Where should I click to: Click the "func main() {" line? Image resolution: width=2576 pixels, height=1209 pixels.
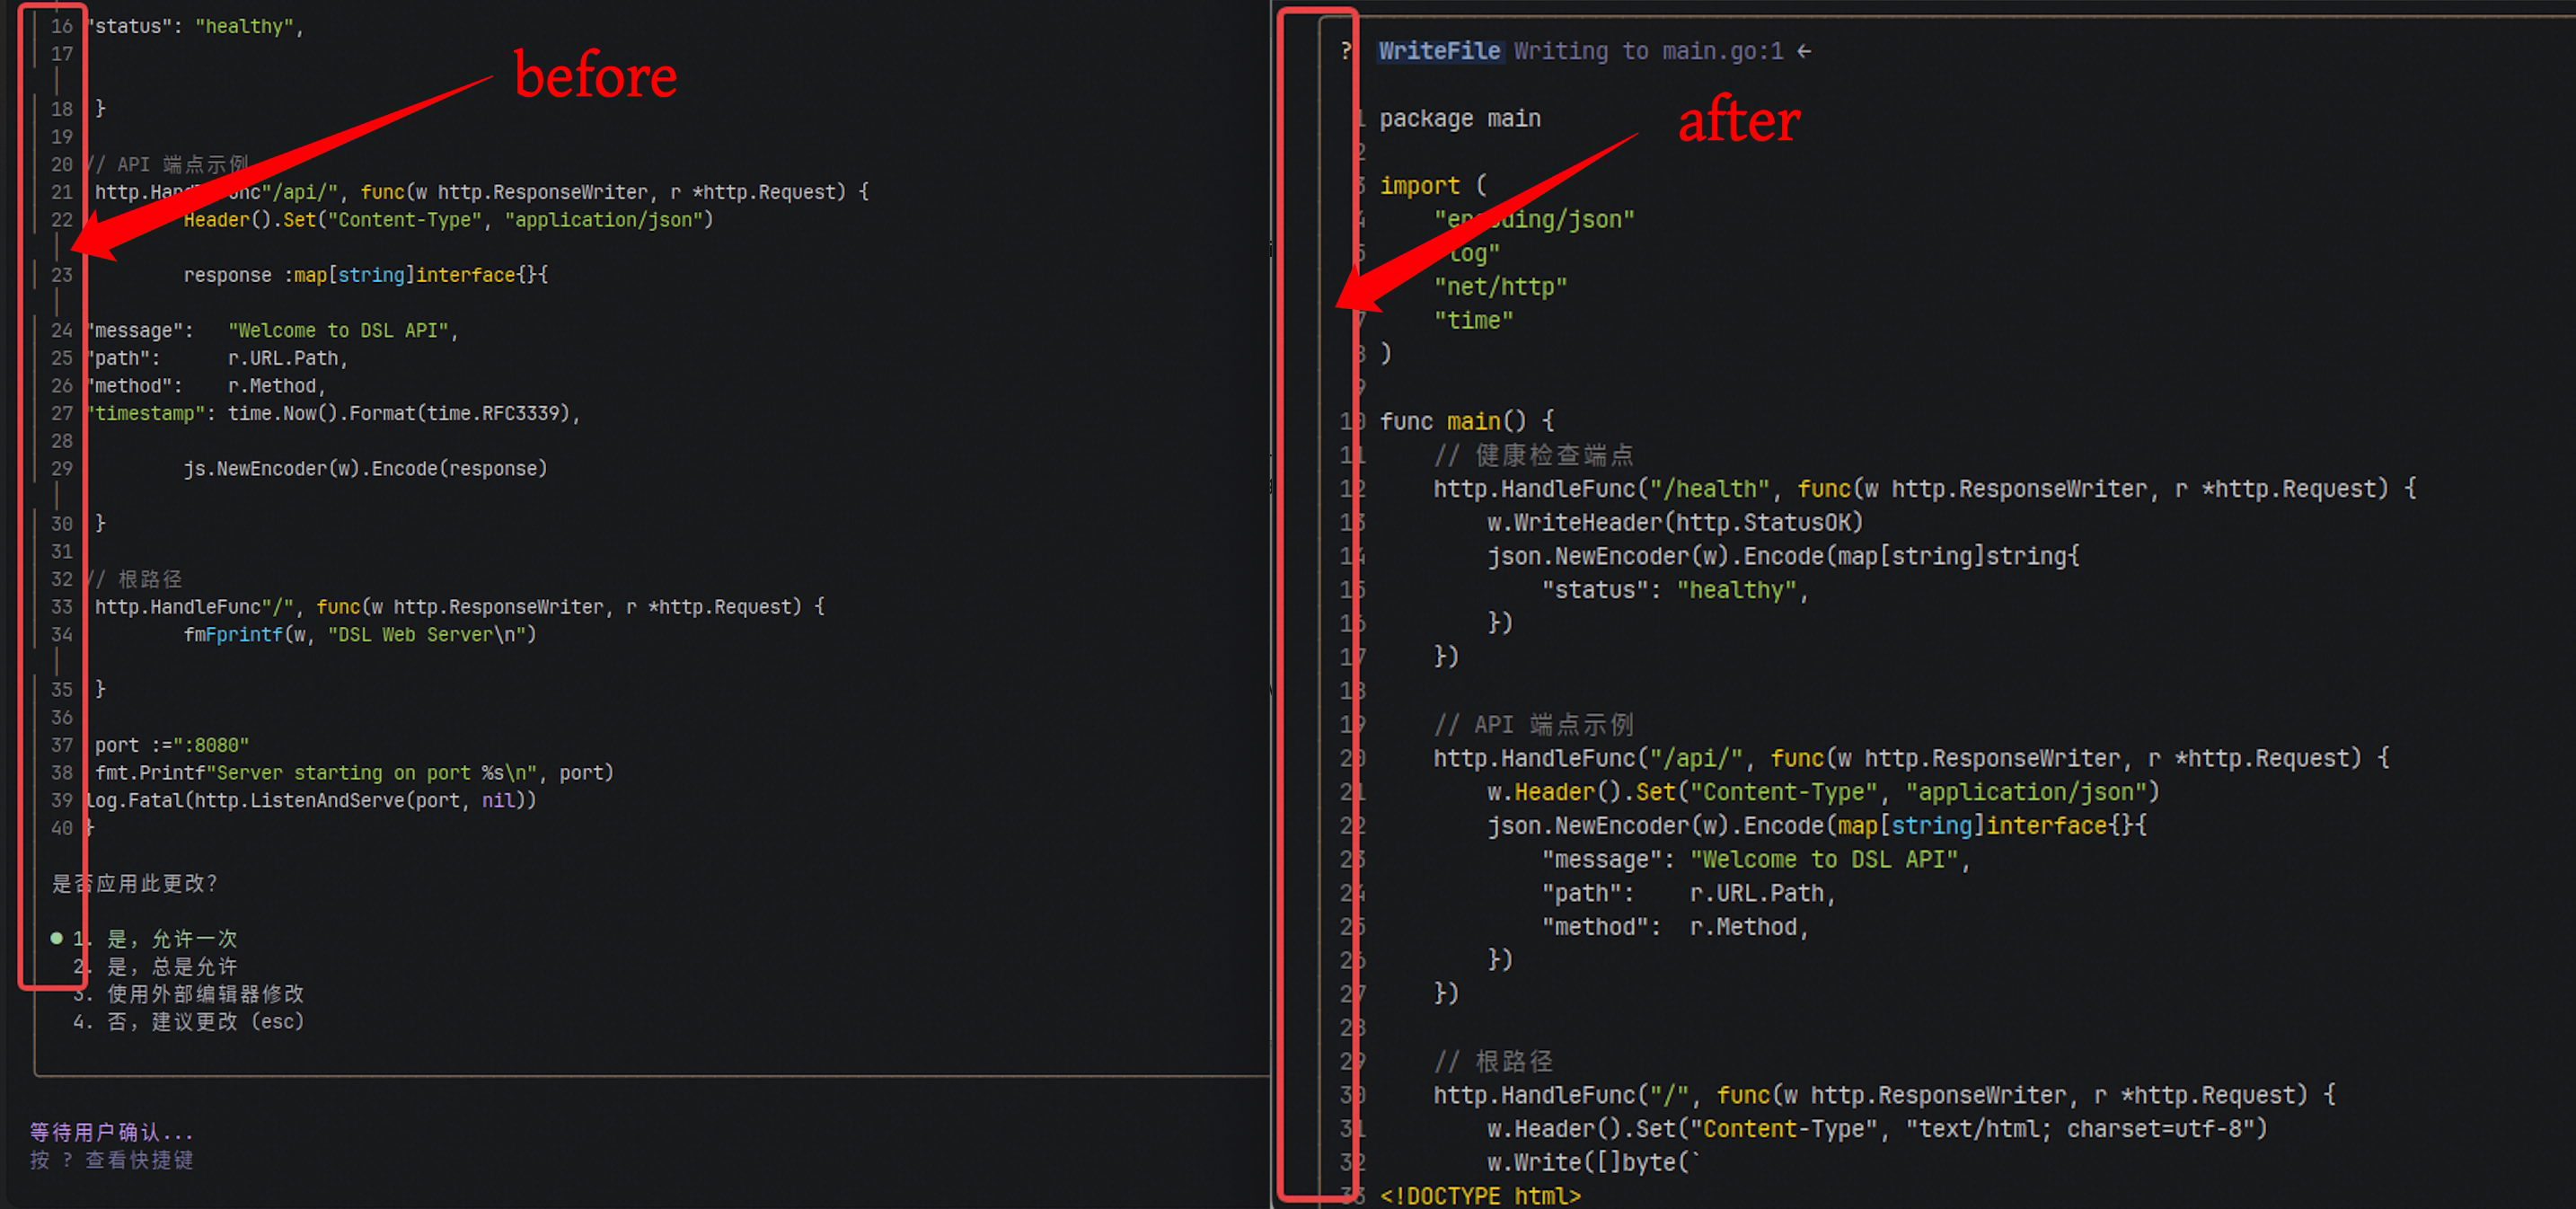point(1466,421)
